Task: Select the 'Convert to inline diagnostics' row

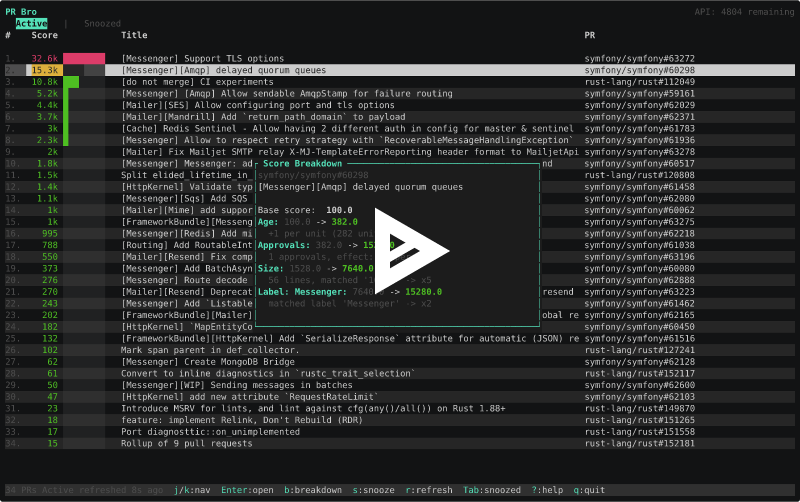Action: point(400,374)
